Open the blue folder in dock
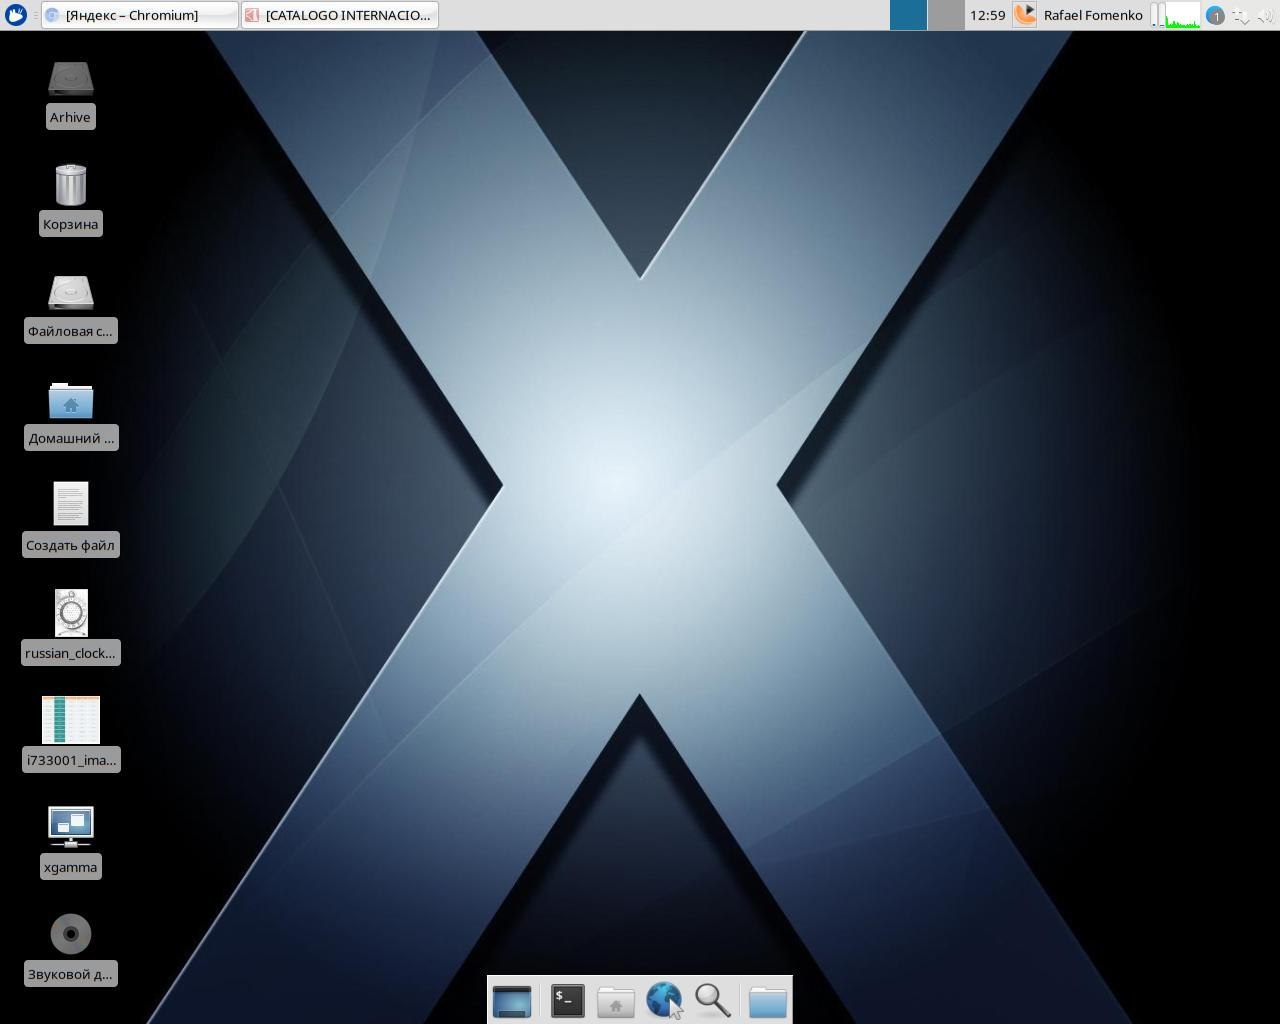Screen dimensions: 1280x1024 [x=768, y=1001]
